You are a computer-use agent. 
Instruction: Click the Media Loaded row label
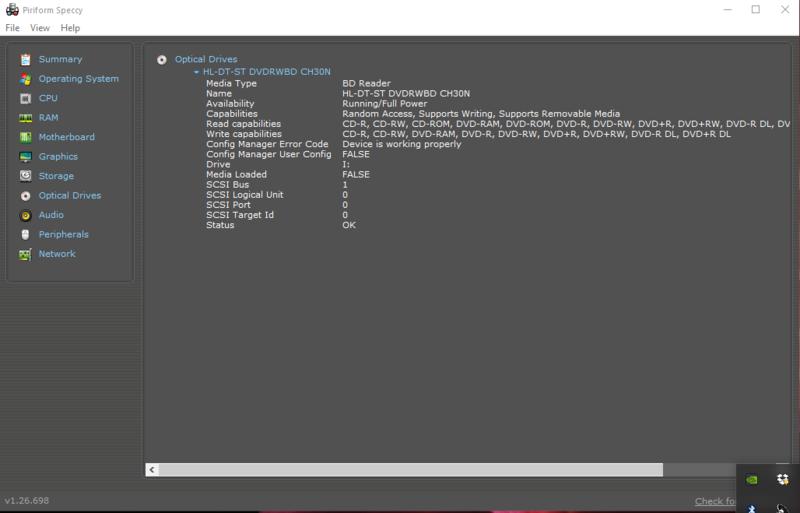click(236, 175)
